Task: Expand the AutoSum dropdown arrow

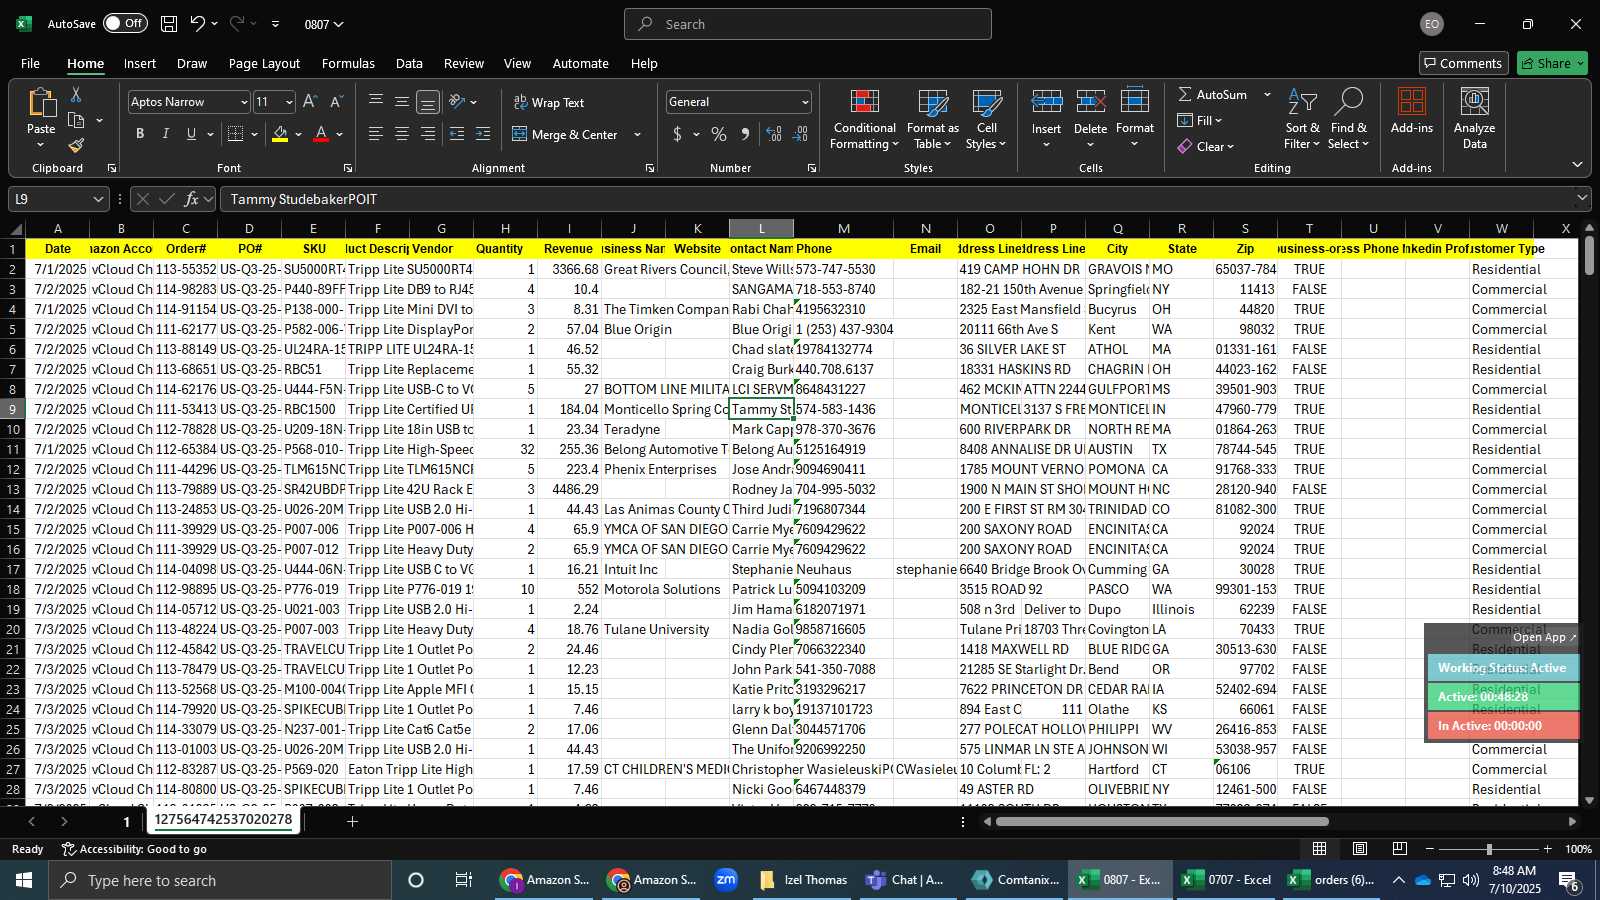Action: (1267, 94)
